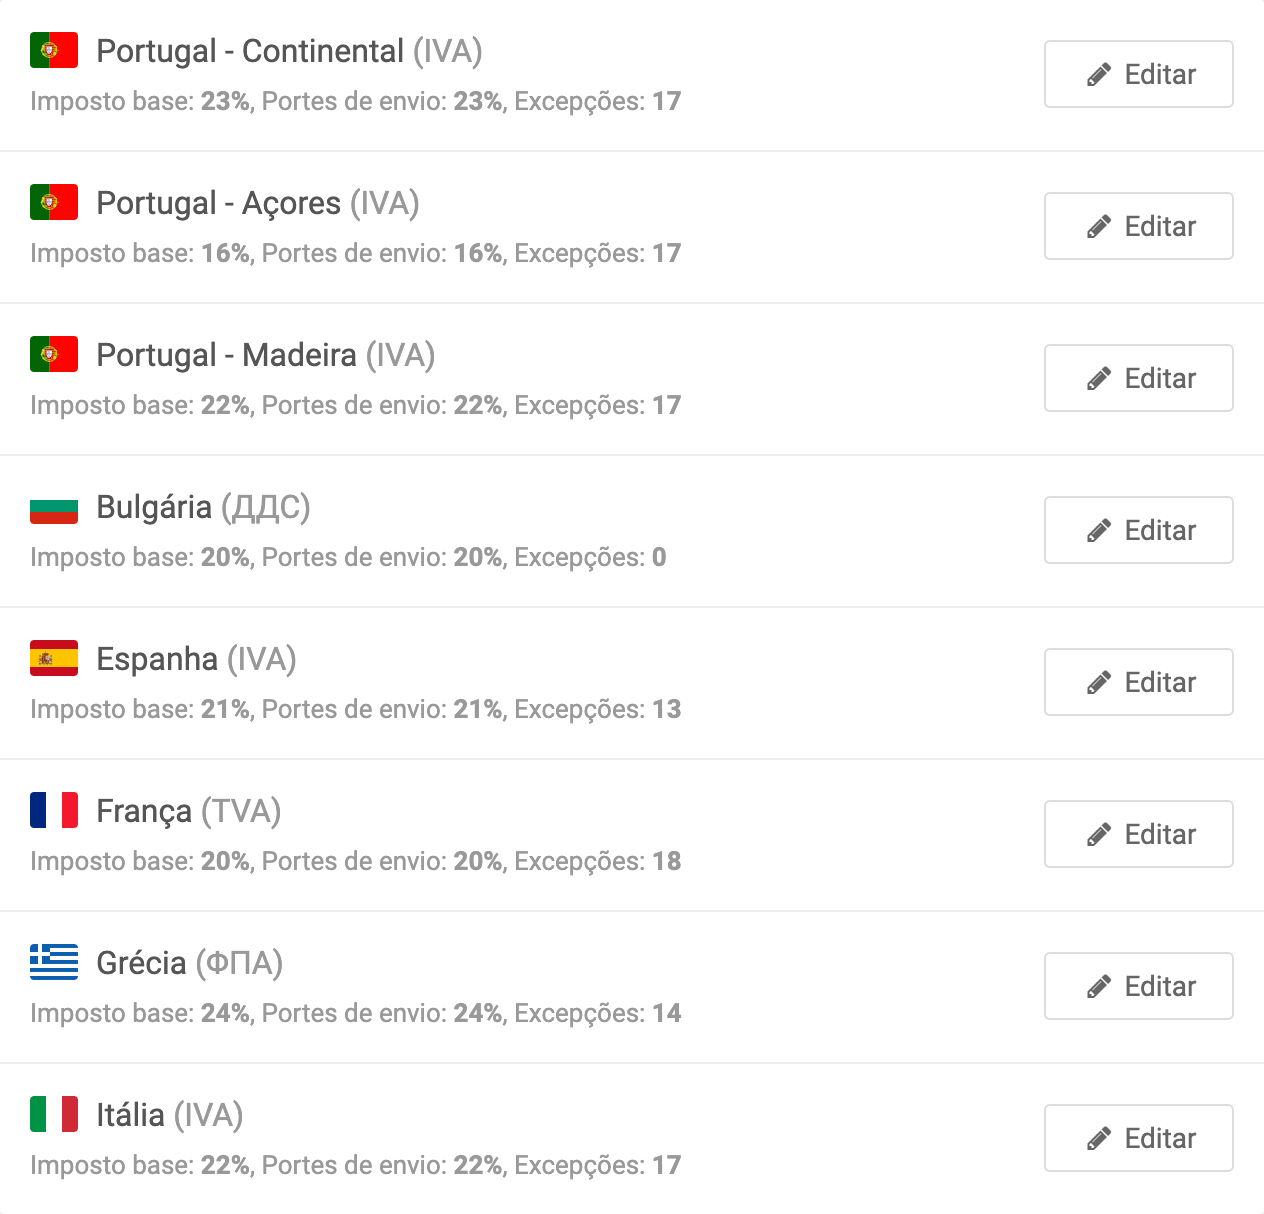
Task: Open the editor for Portugal - Madeira
Action: (x=1138, y=378)
